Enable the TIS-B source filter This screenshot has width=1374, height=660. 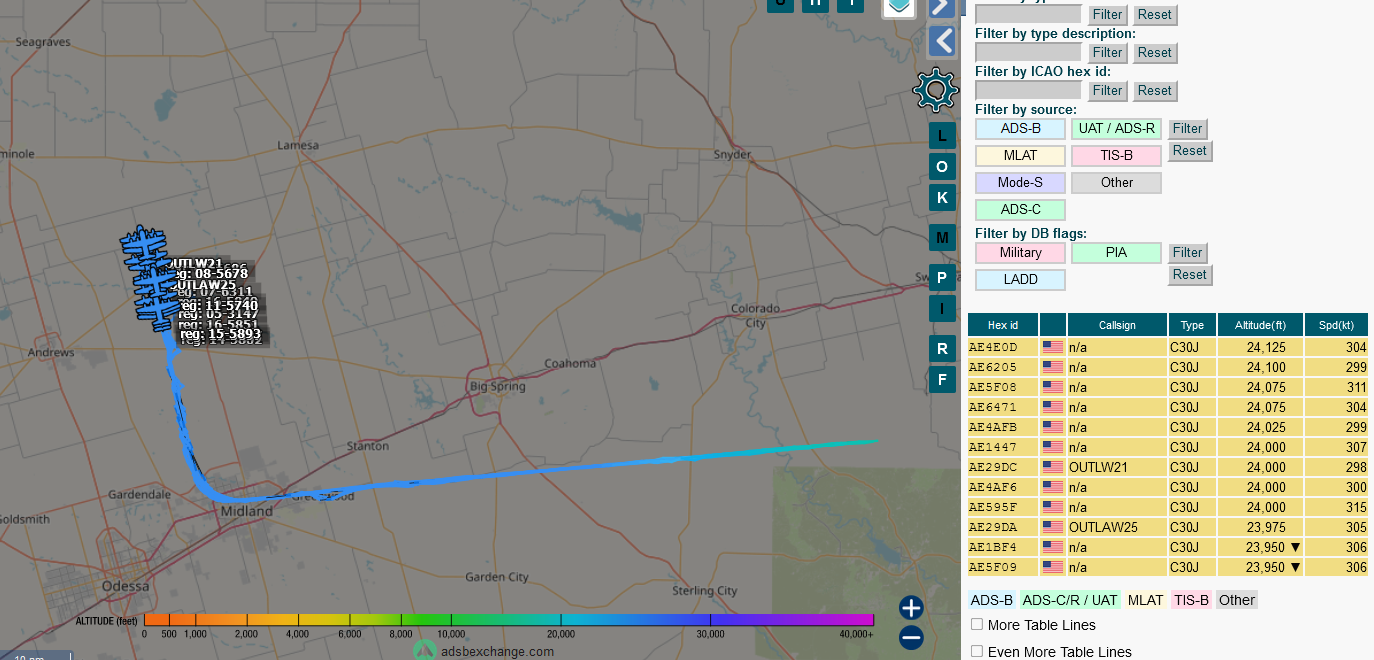pos(1116,156)
